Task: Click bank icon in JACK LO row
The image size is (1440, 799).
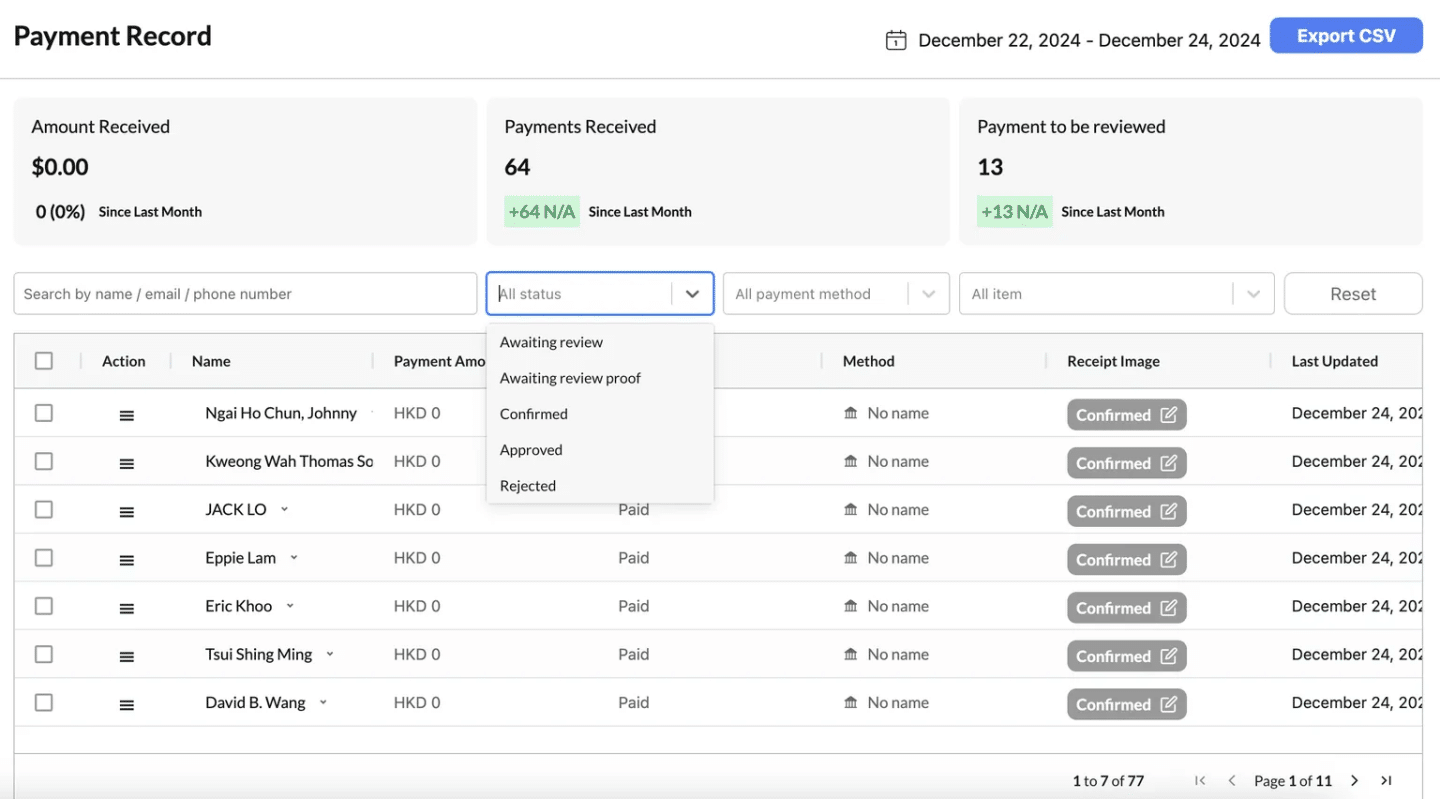Action: (x=851, y=509)
